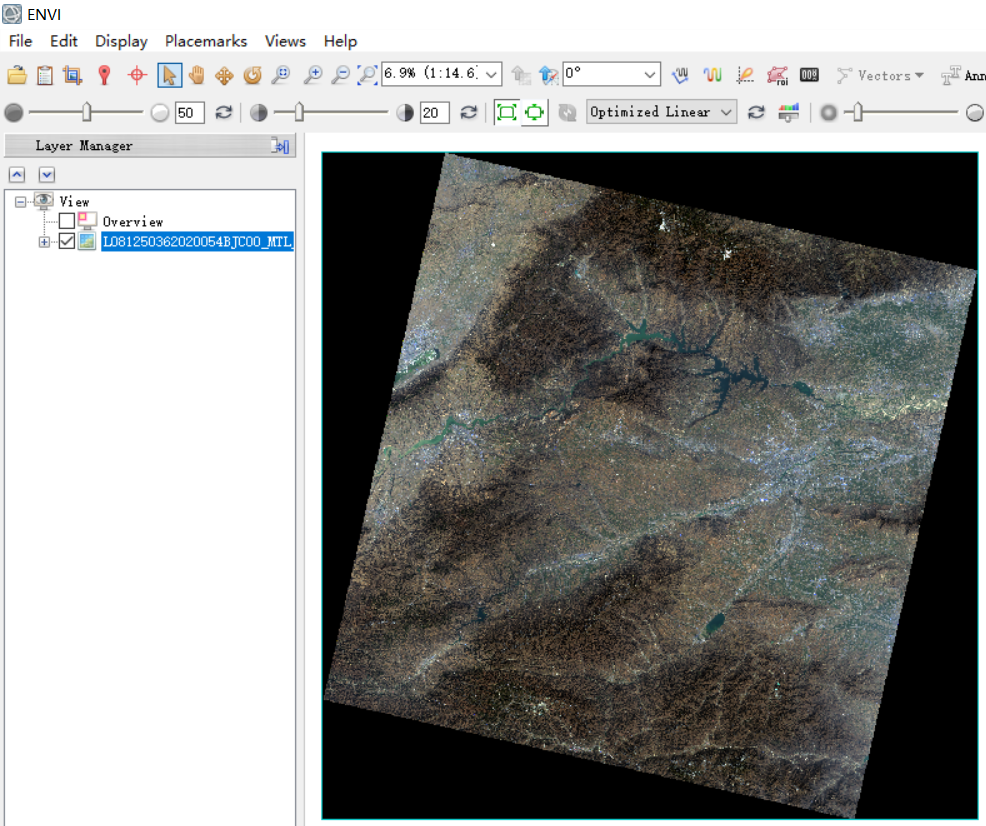This screenshot has height=826, width=986.
Task: Collapse the Layer Manager panel
Action: [280, 146]
